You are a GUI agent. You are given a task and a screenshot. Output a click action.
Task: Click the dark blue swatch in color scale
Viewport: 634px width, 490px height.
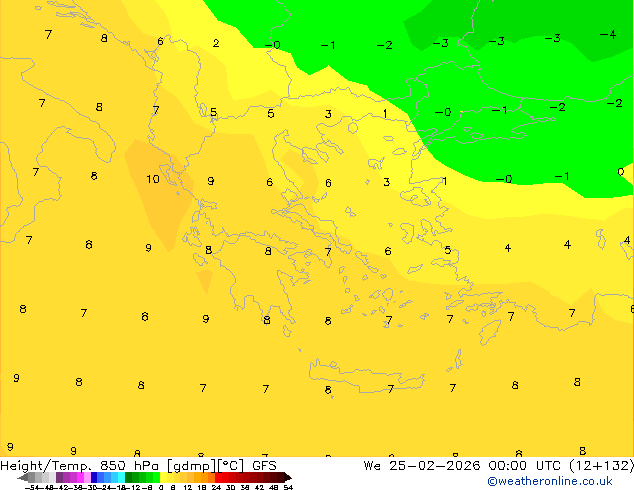coord(94,477)
